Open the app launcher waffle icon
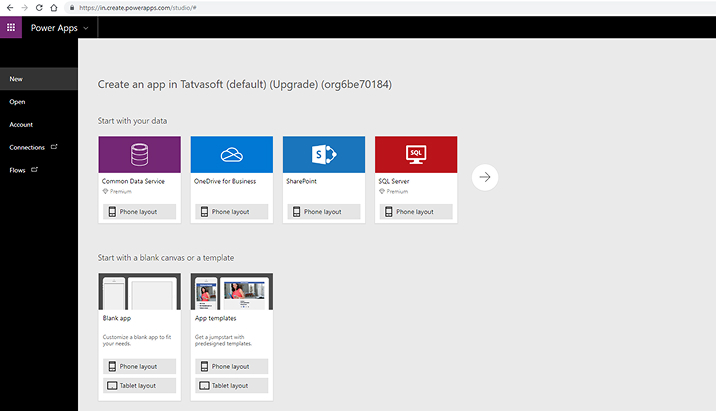 coord(11,27)
